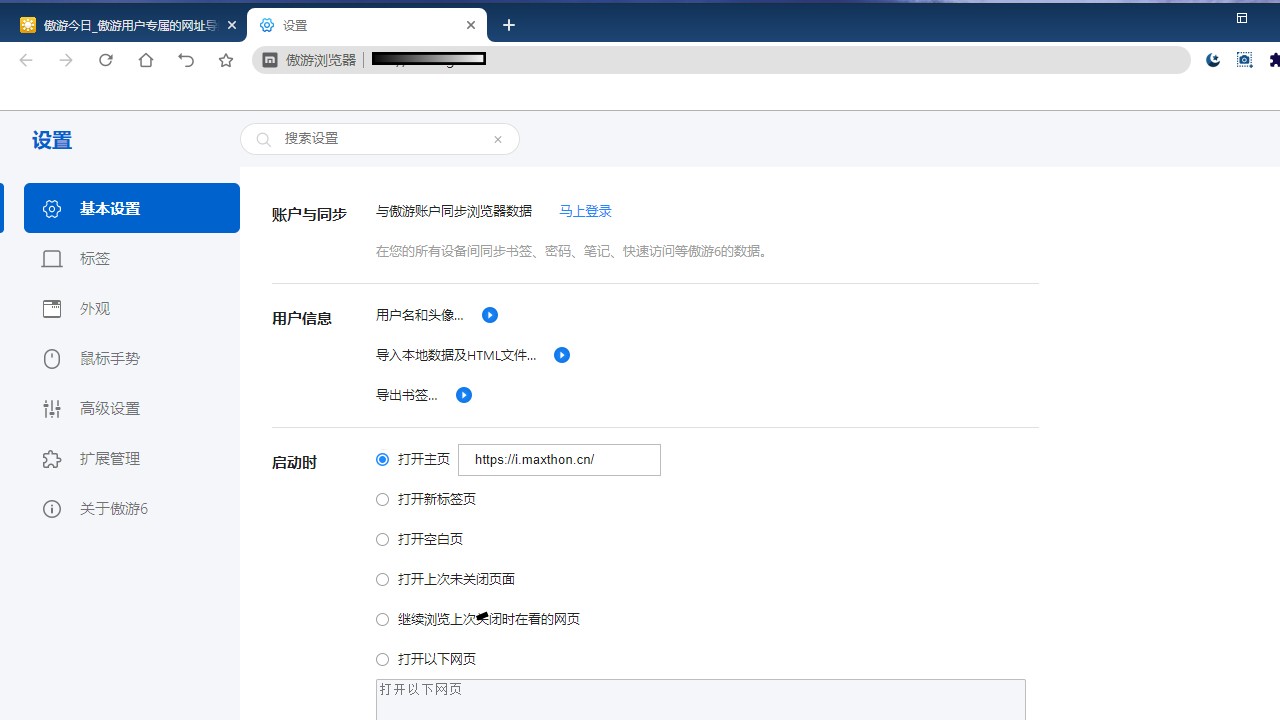Click the reload page icon
The image size is (1280, 720).
[x=106, y=60]
